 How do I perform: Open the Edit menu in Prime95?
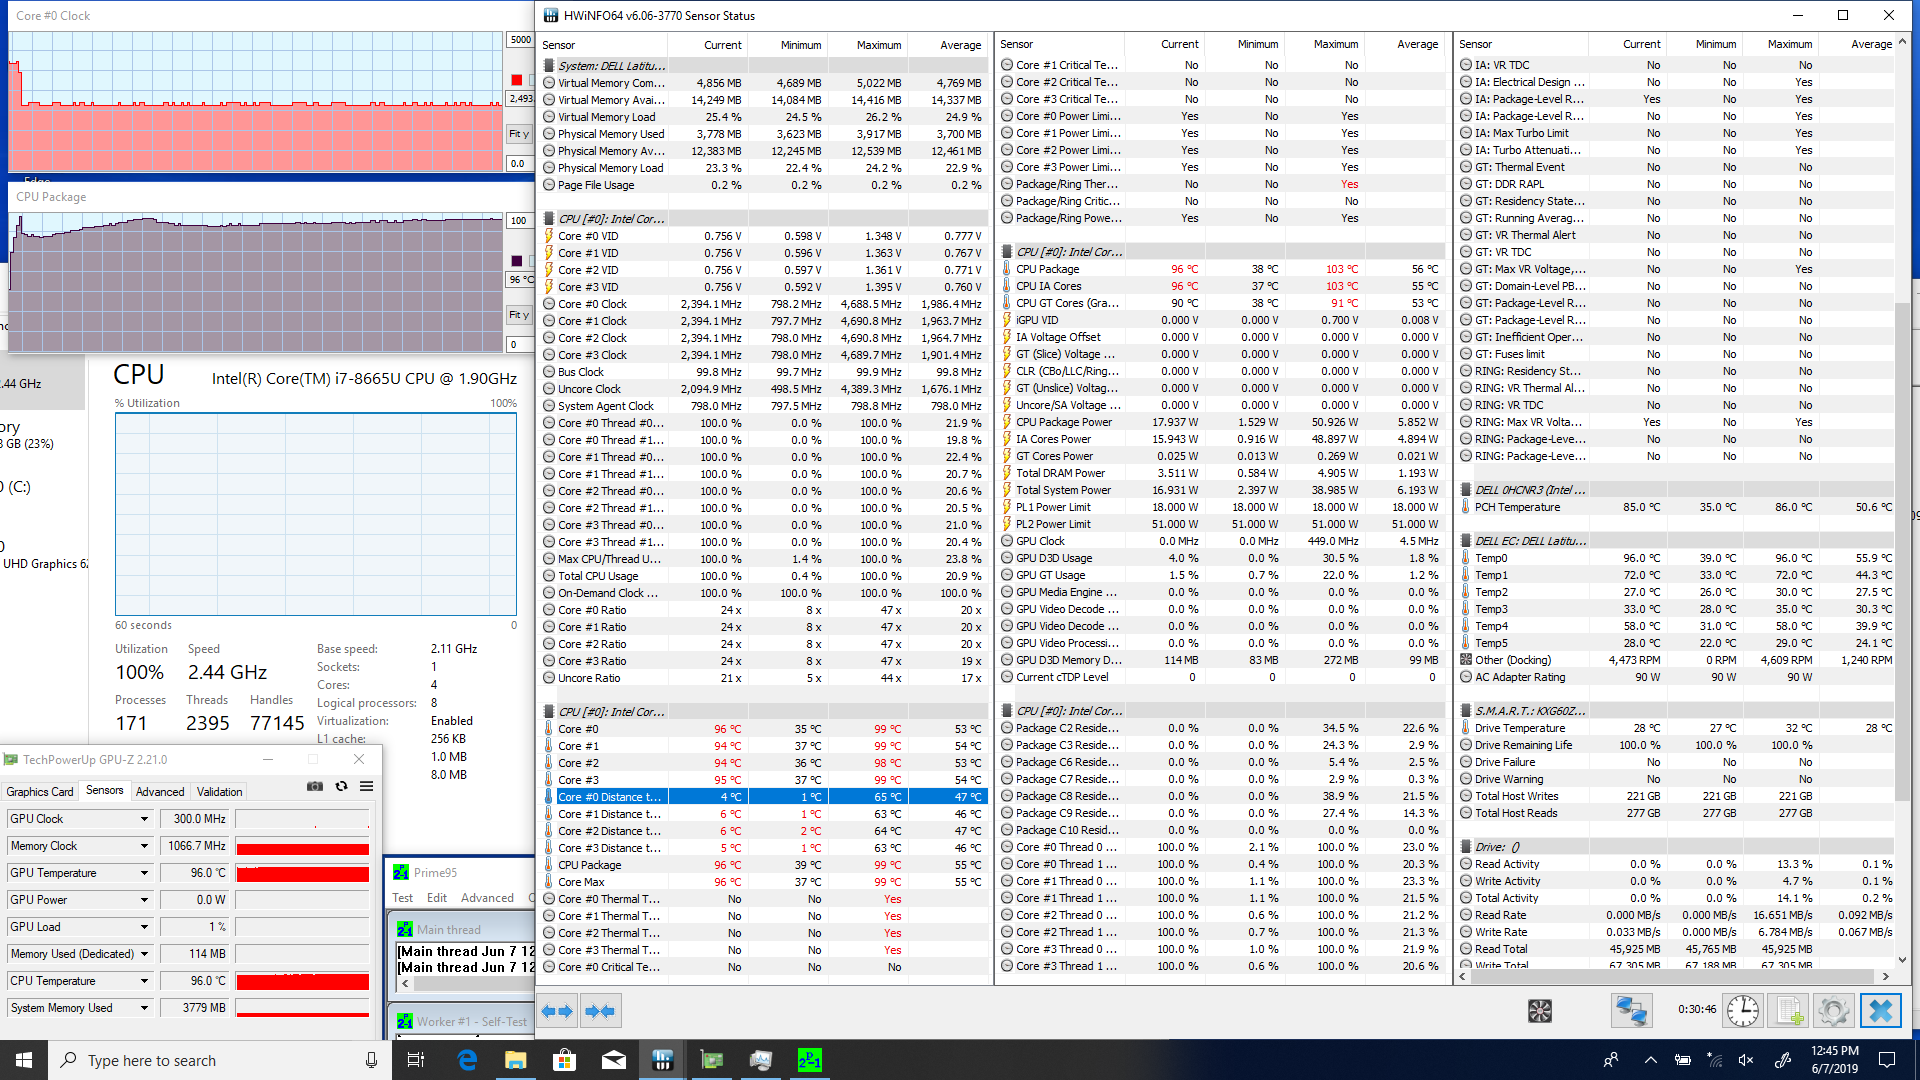click(437, 898)
